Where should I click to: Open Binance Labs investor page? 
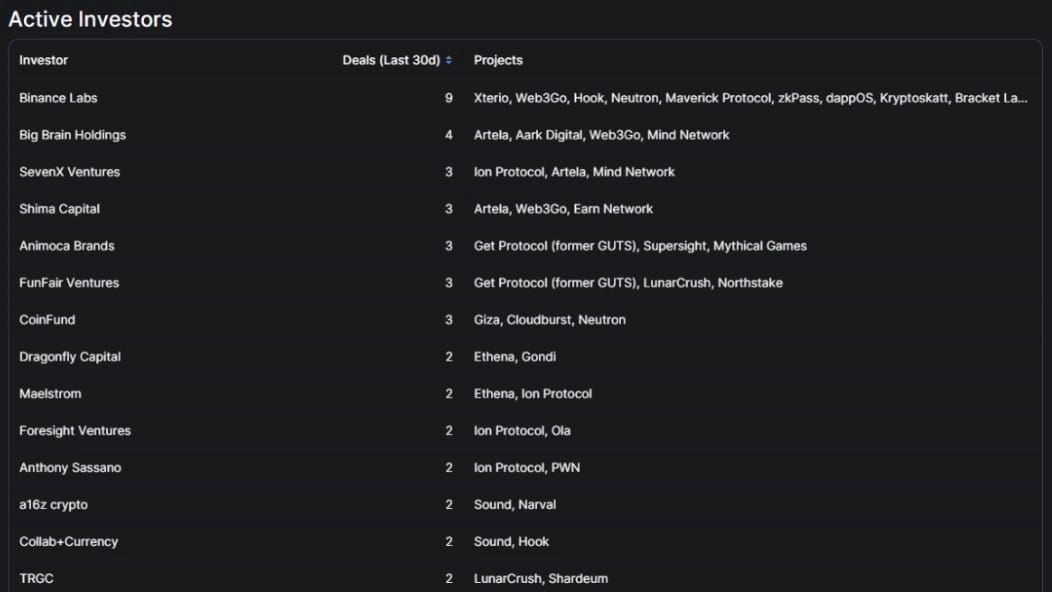pyautogui.click(x=58, y=98)
